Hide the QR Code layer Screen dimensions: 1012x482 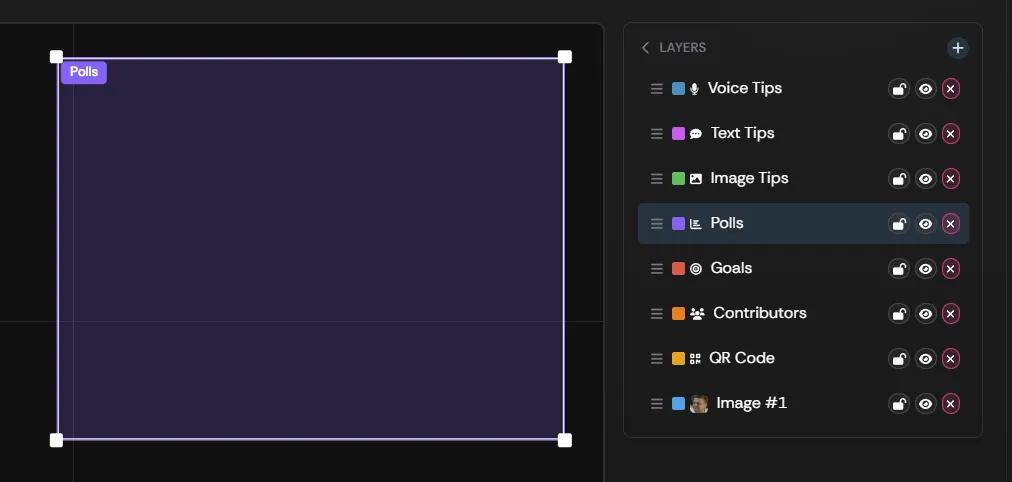point(926,359)
